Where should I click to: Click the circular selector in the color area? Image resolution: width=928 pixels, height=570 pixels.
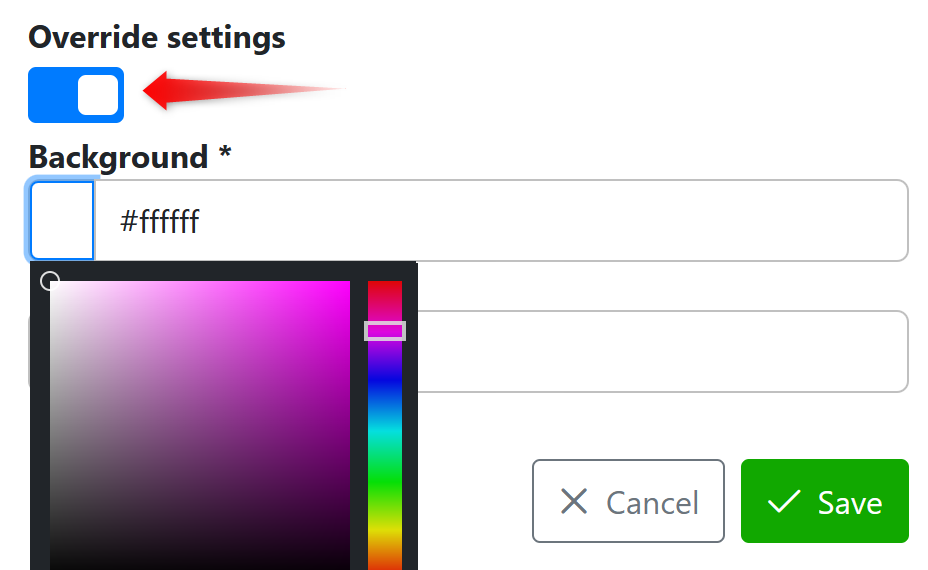[50, 281]
